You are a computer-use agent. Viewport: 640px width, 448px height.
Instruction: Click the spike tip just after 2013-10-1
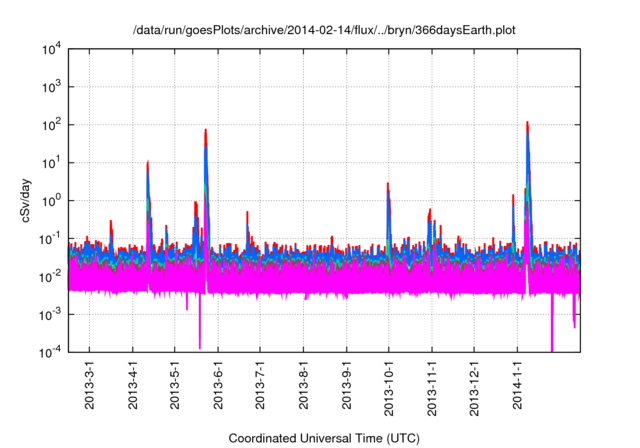[x=388, y=184]
